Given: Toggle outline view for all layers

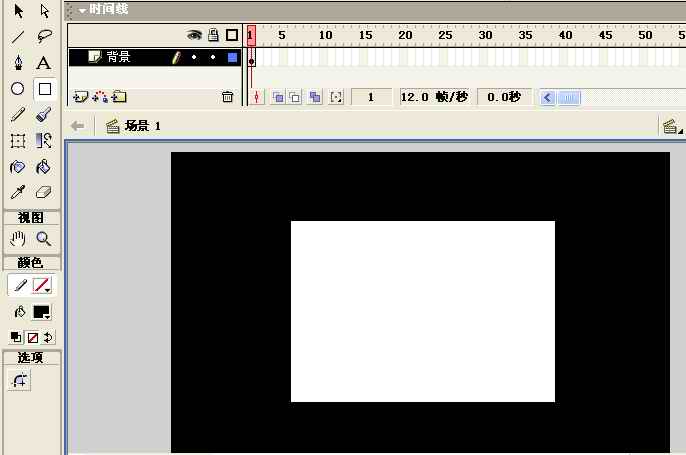Looking at the screenshot, I should point(232,34).
